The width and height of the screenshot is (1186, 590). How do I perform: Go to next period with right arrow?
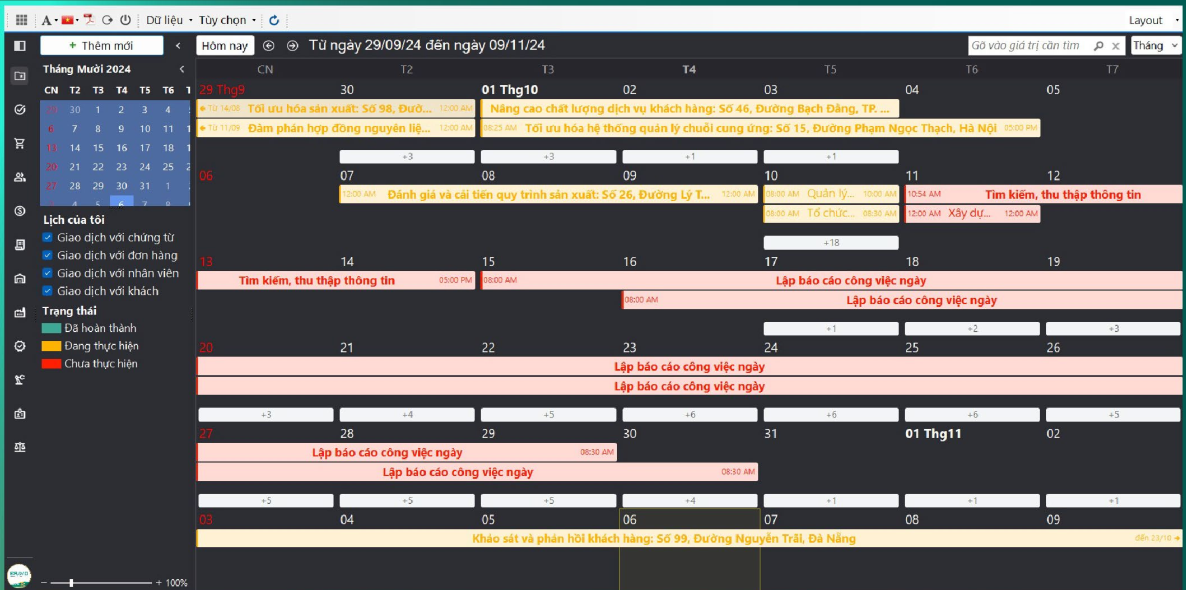click(292, 46)
